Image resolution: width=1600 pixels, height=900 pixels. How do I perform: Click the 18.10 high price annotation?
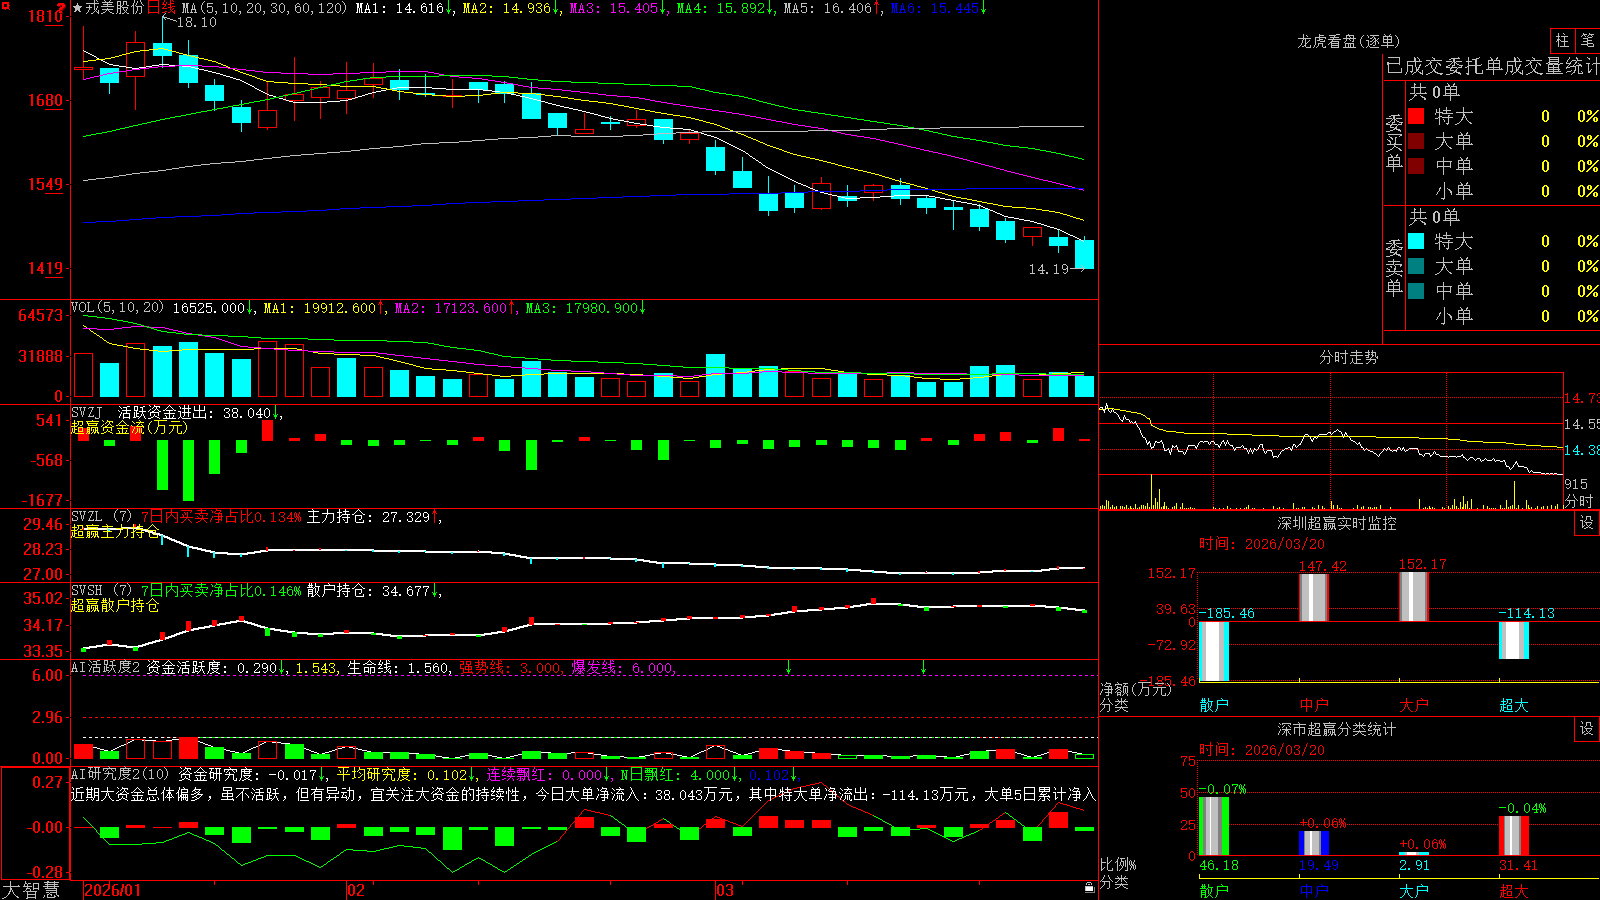click(197, 22)
